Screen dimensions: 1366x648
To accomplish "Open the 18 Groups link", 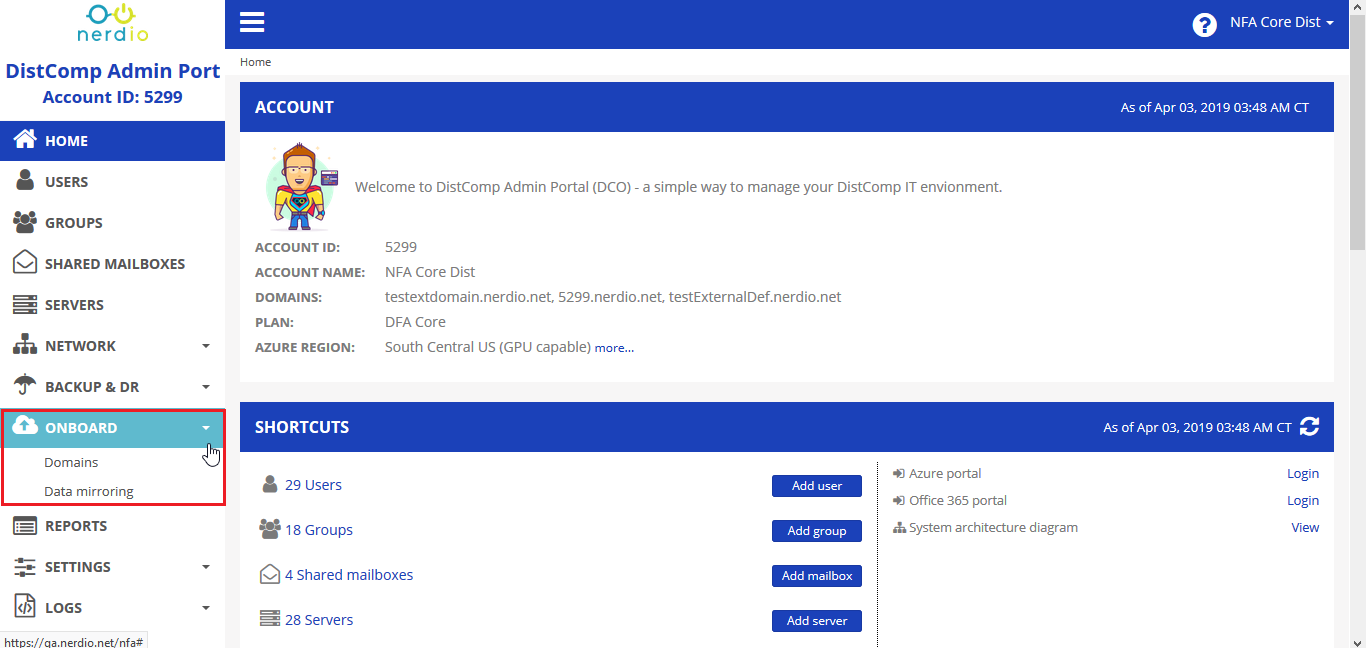I will 319,530.
